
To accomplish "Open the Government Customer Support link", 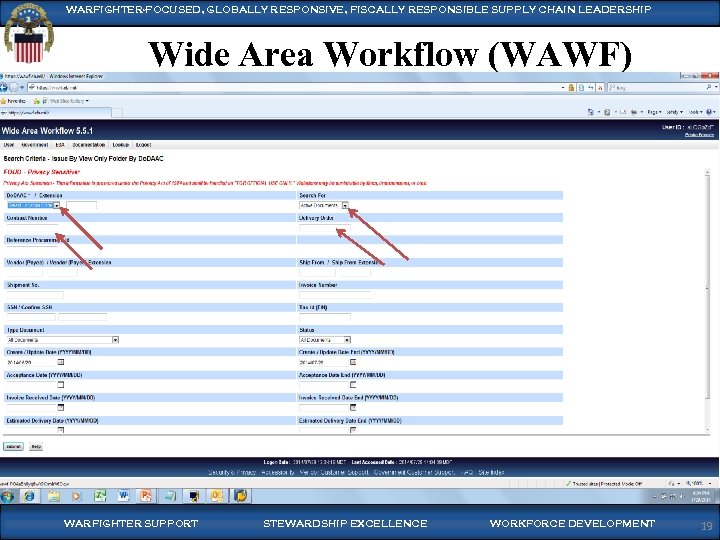I will coord(414,472).
